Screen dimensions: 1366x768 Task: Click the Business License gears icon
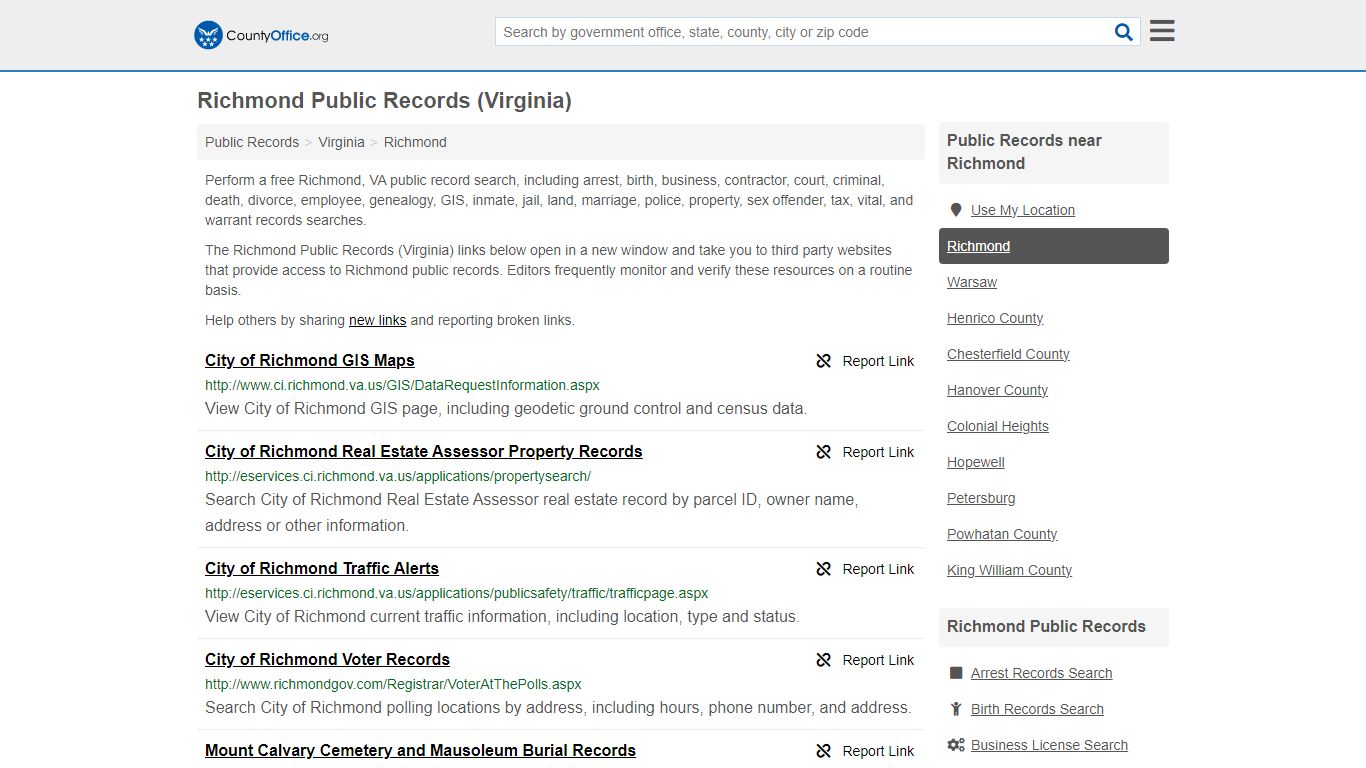956,745
